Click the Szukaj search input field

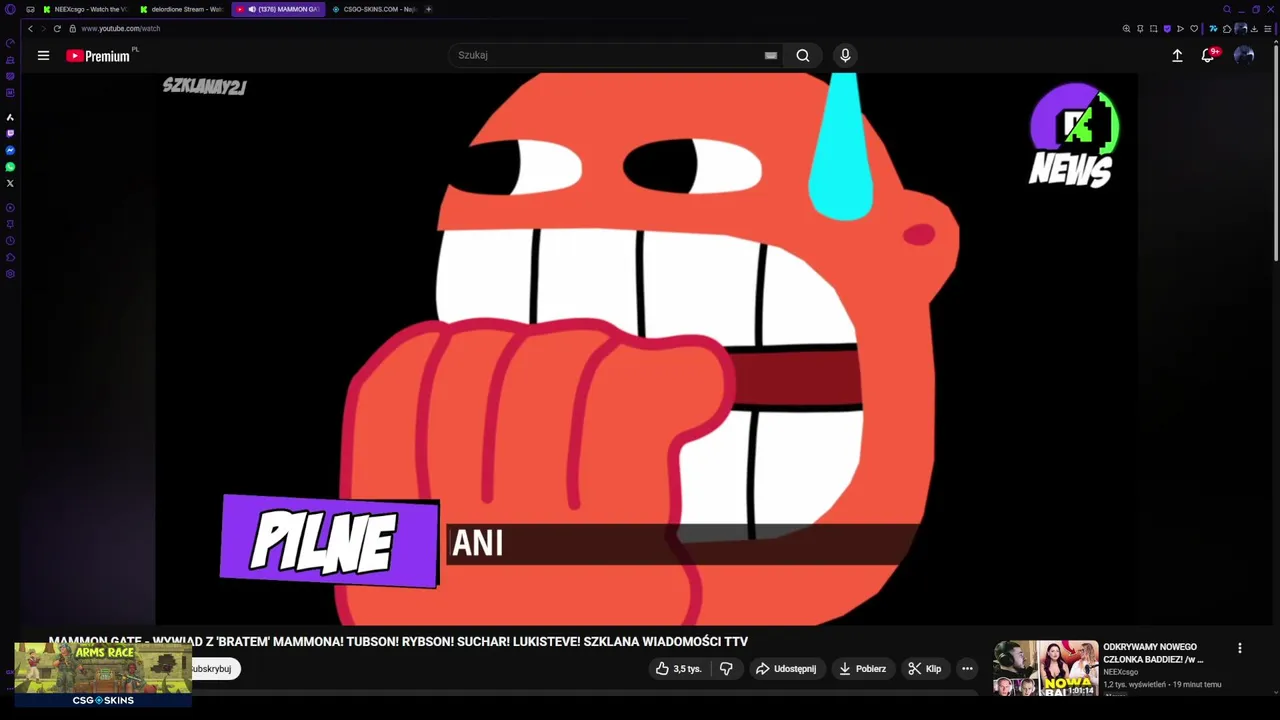click(608, 55)
